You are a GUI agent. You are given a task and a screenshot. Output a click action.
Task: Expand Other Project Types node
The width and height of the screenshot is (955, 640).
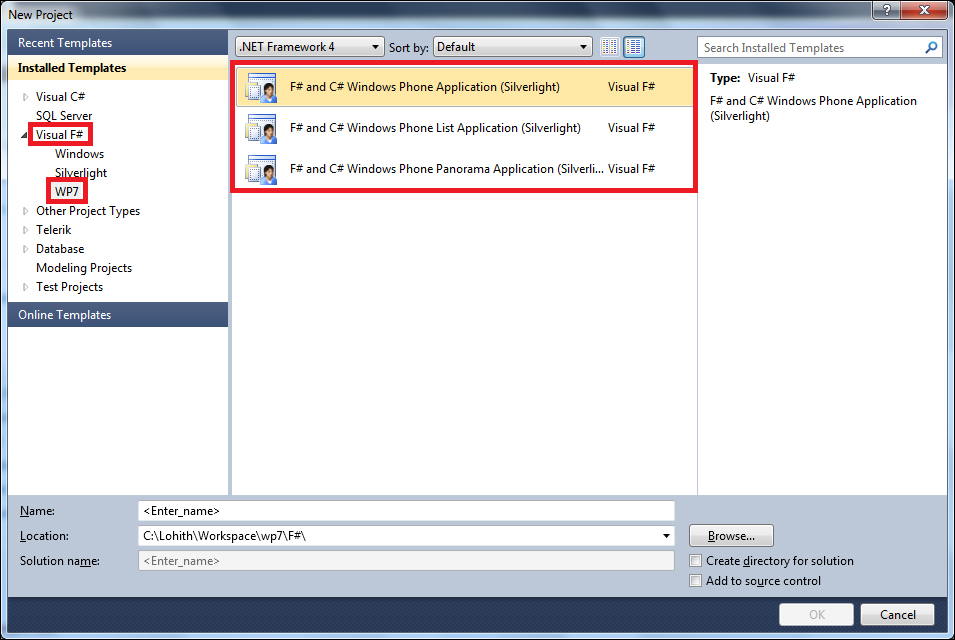click(25, 211)
